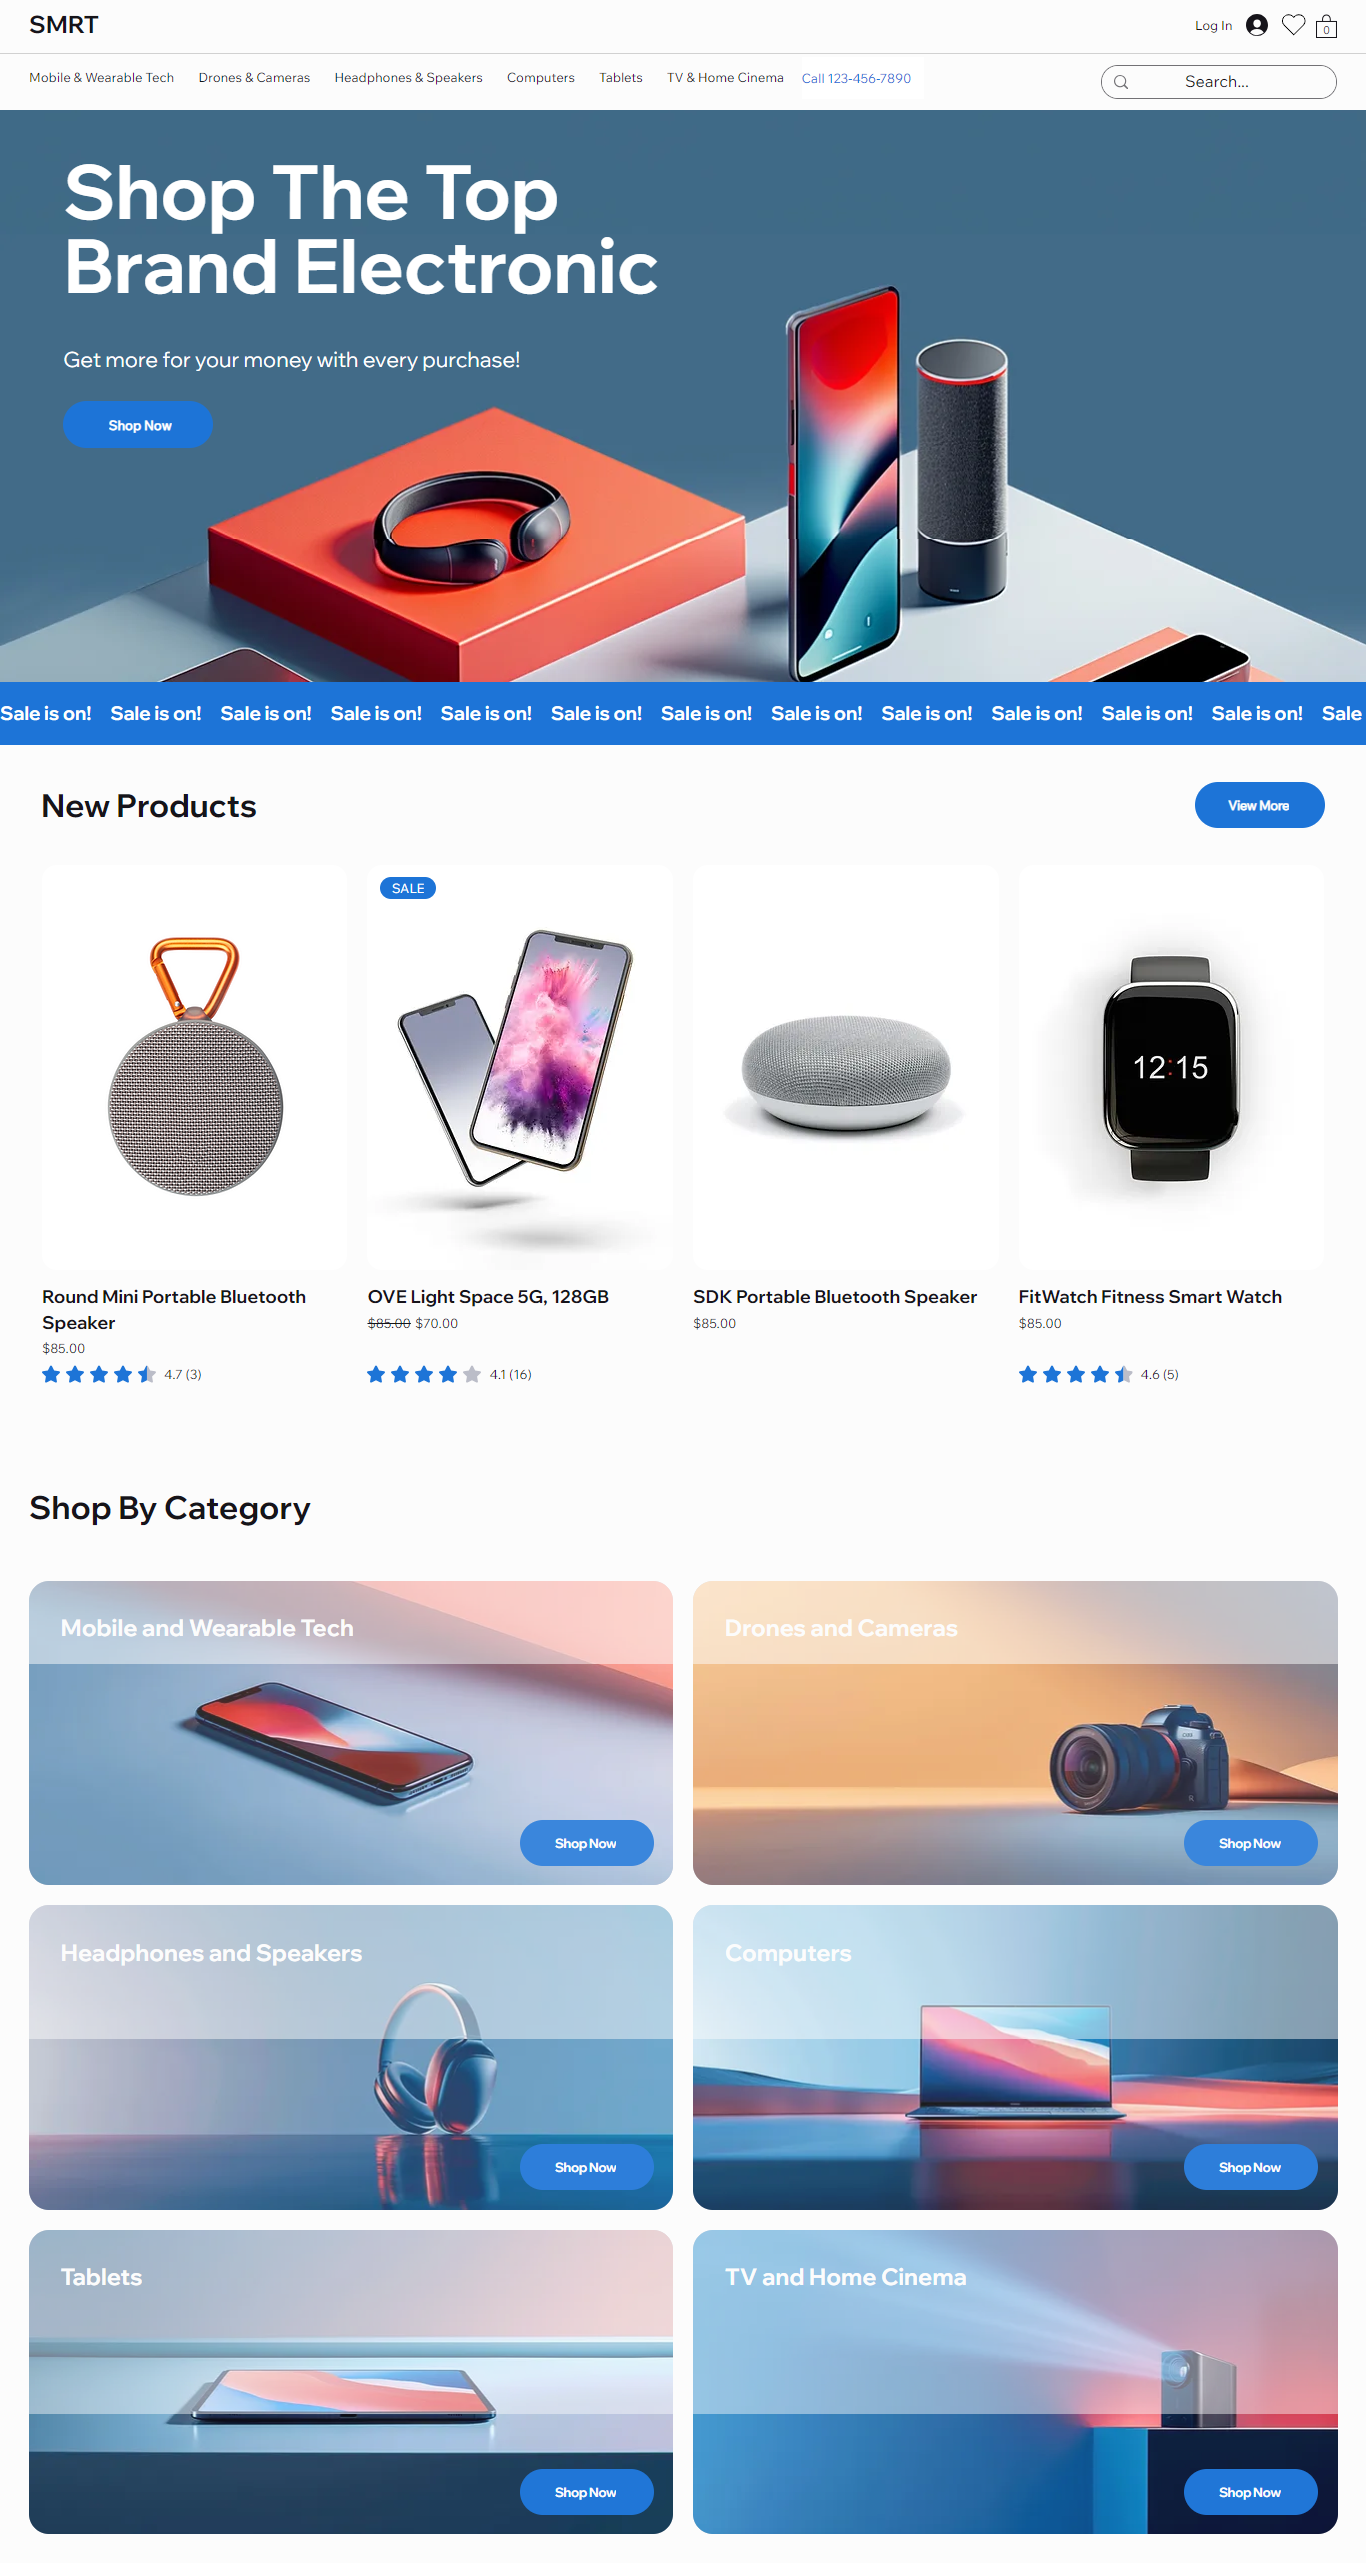This screenshot has height=2563, width=1366.
Task: Click the search magnifier icon
Action: [x=1121, y=82]
